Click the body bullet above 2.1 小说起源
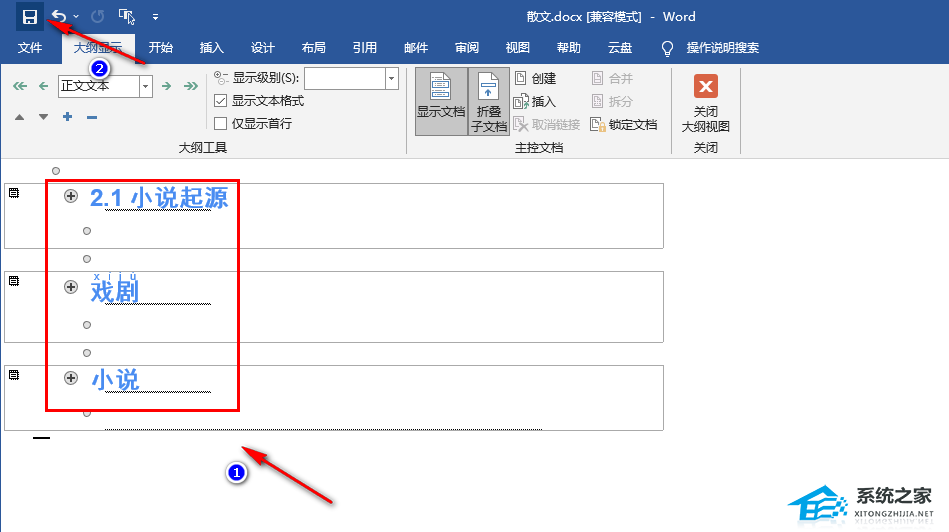 (56, 171)
